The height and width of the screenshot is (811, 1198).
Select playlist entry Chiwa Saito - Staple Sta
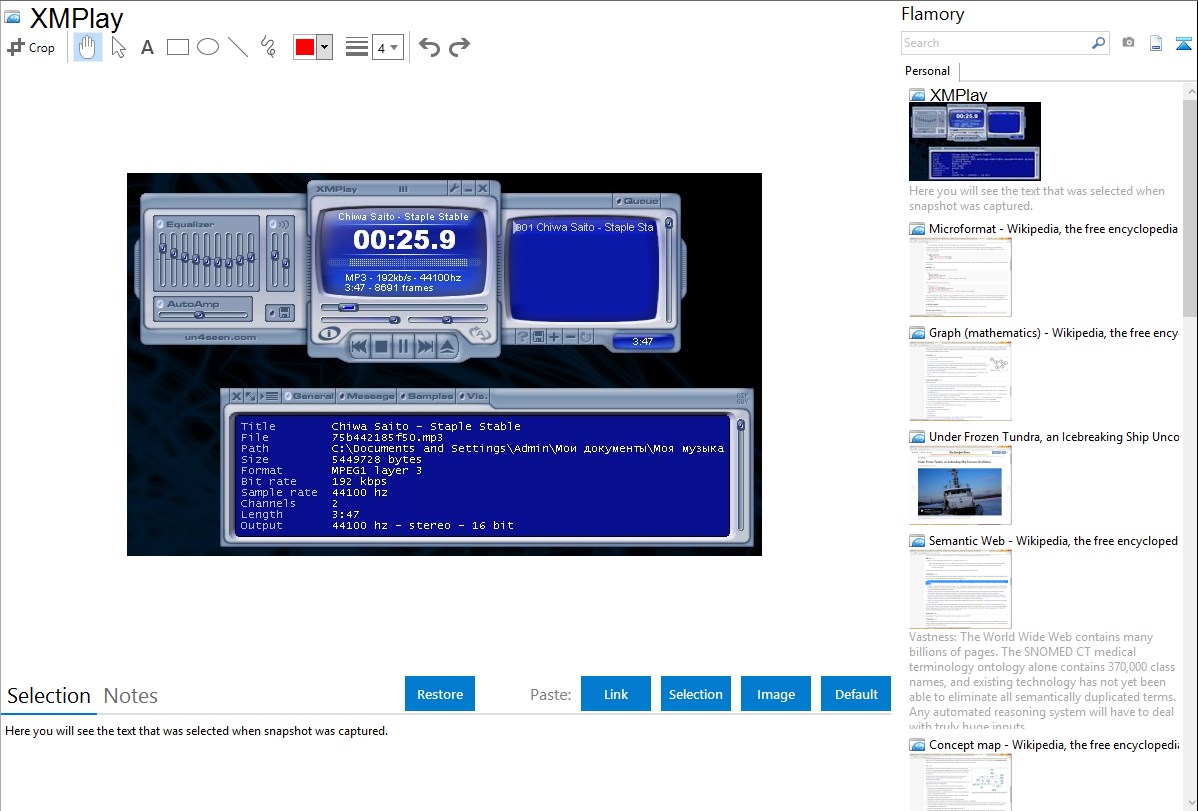click(x=584, y=227)
